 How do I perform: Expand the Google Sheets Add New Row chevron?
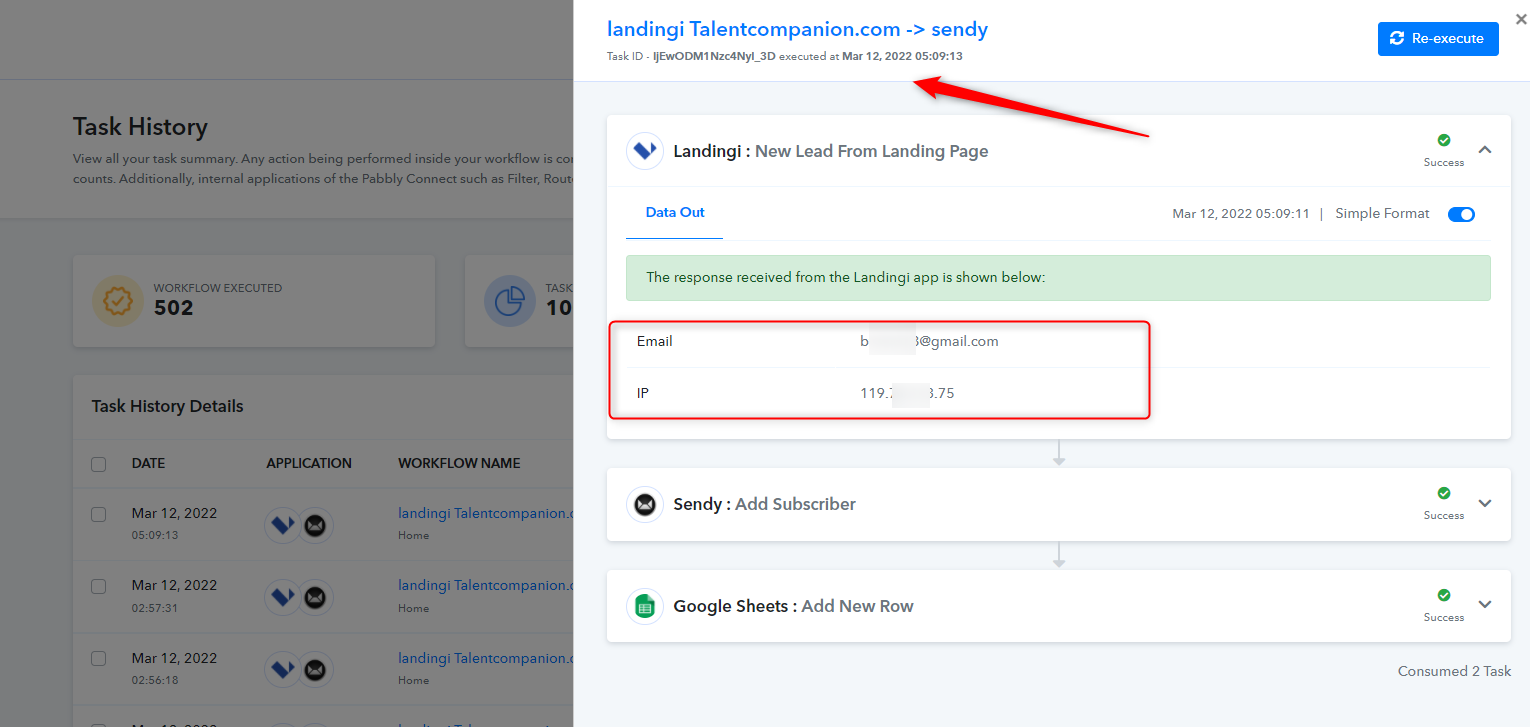pyautogui.click(x=1485, y=604)
